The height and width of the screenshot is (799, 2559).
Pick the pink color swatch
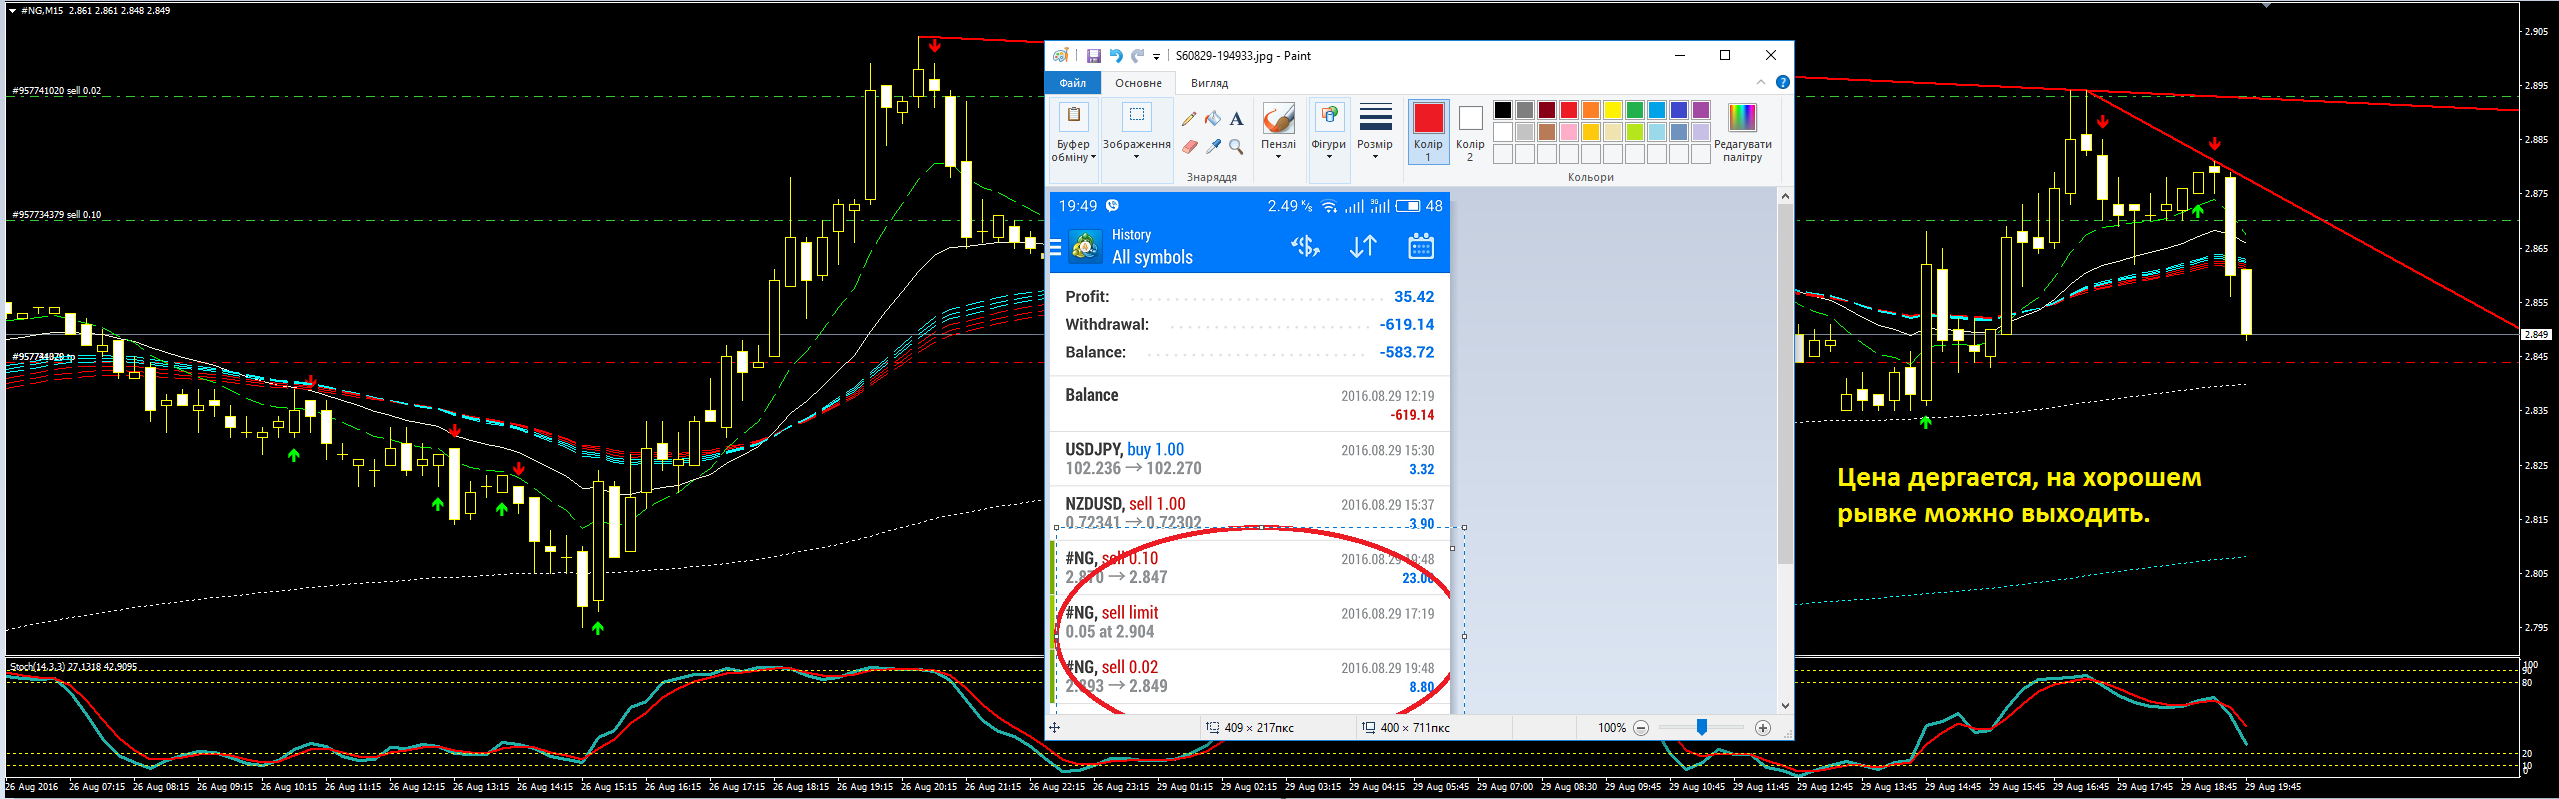pyautogui.click(x=1568, y=132)
